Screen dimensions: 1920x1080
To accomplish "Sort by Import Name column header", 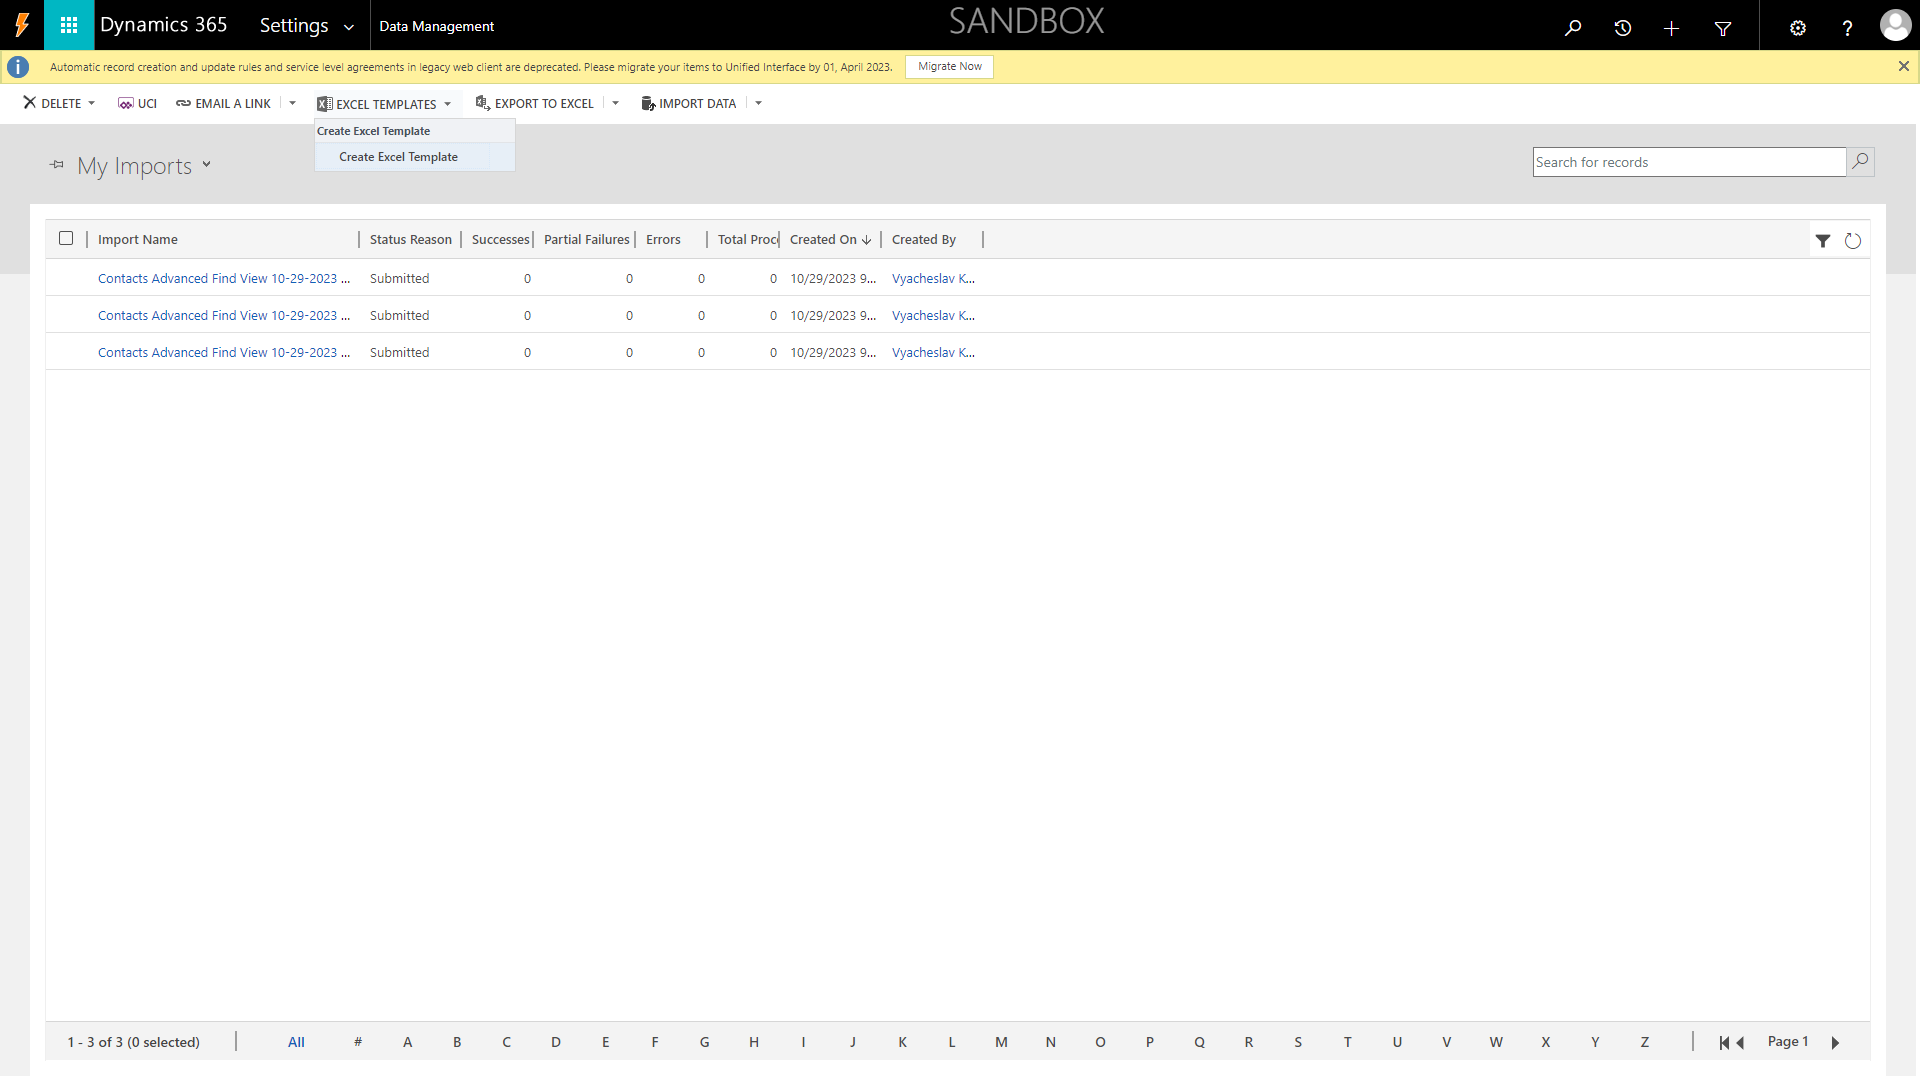I will coord(138,239).
